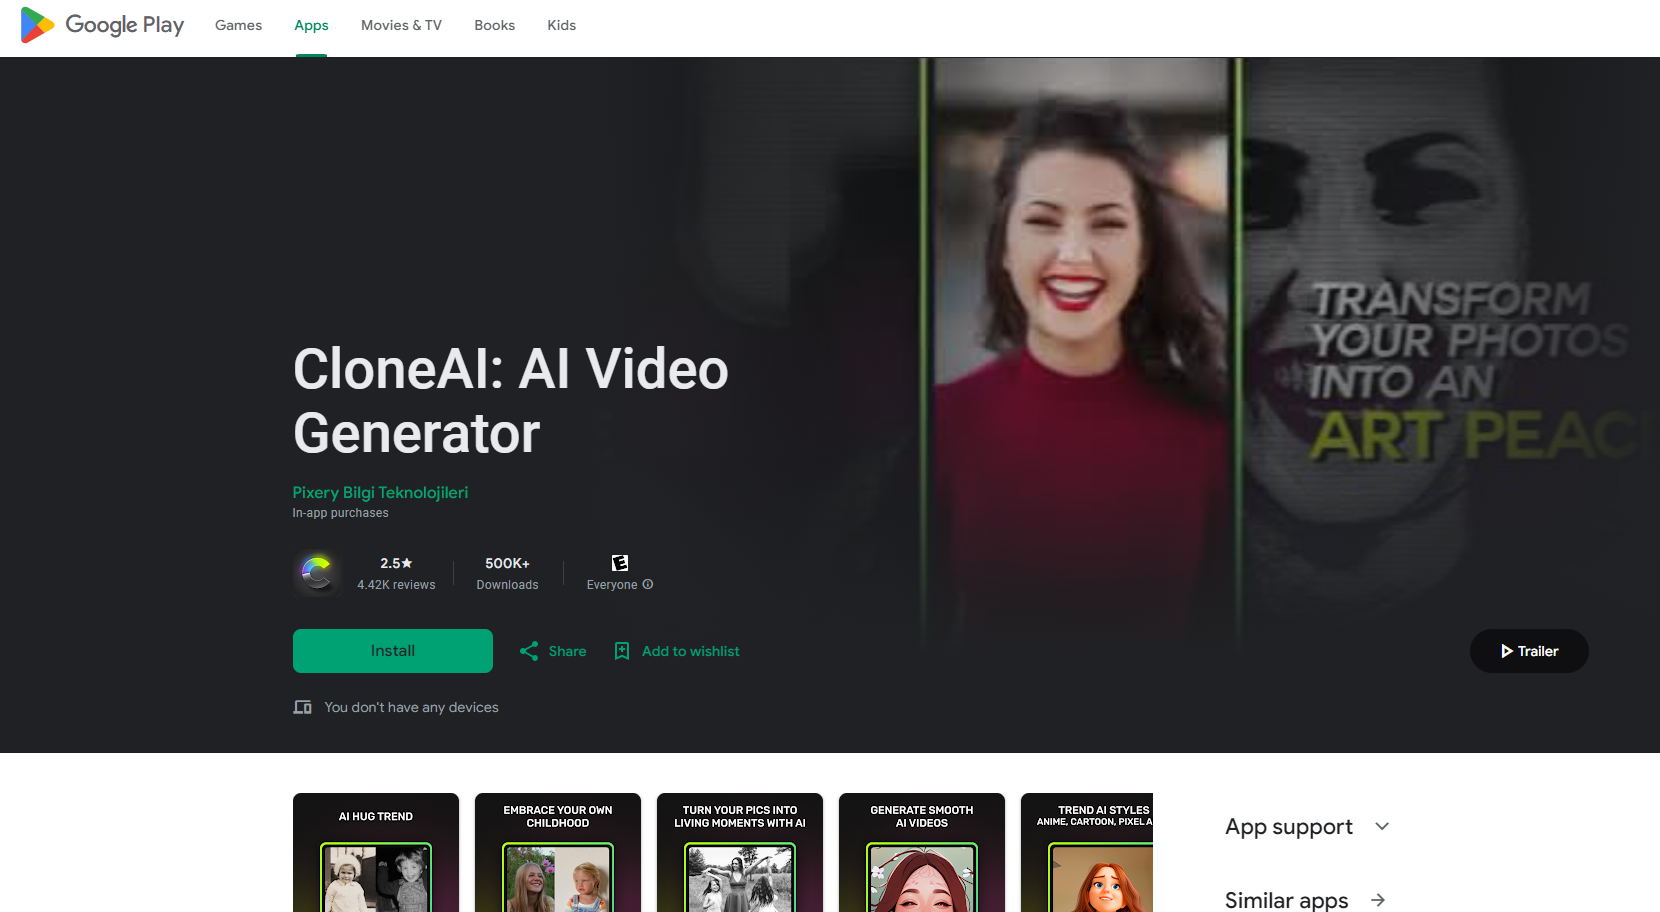
Task: Open the AI Hug Trend screenshot
Action: (x=376, y=853)
